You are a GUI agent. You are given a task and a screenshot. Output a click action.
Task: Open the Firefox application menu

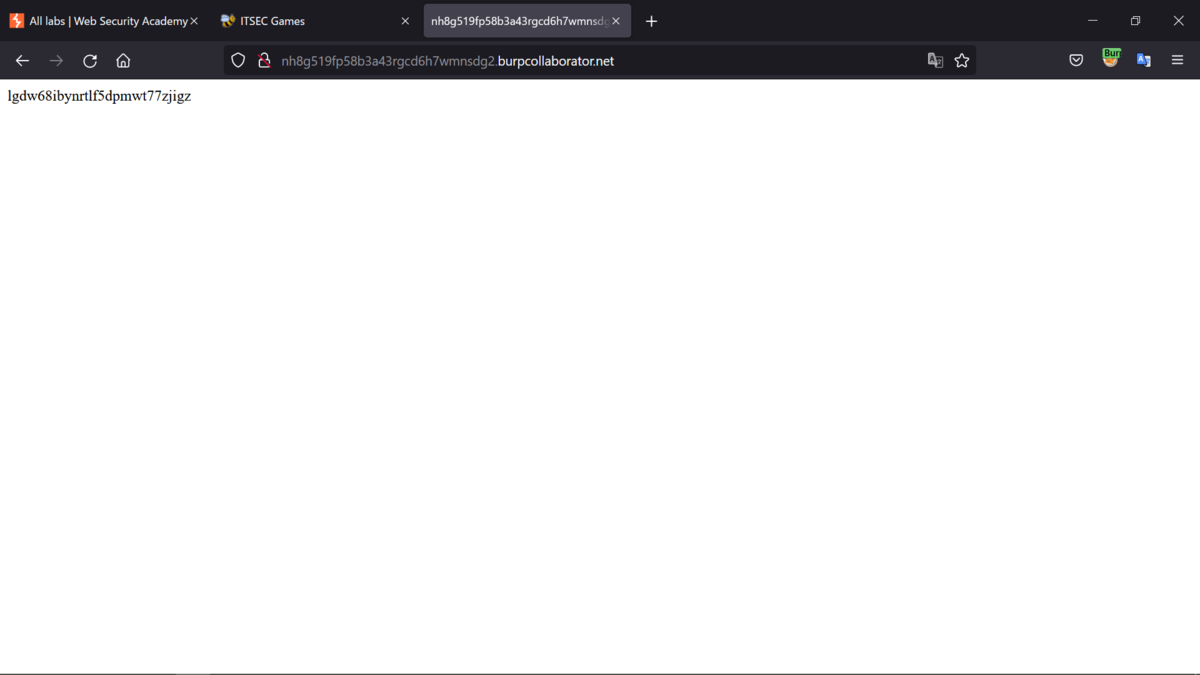coord(1177,61)
